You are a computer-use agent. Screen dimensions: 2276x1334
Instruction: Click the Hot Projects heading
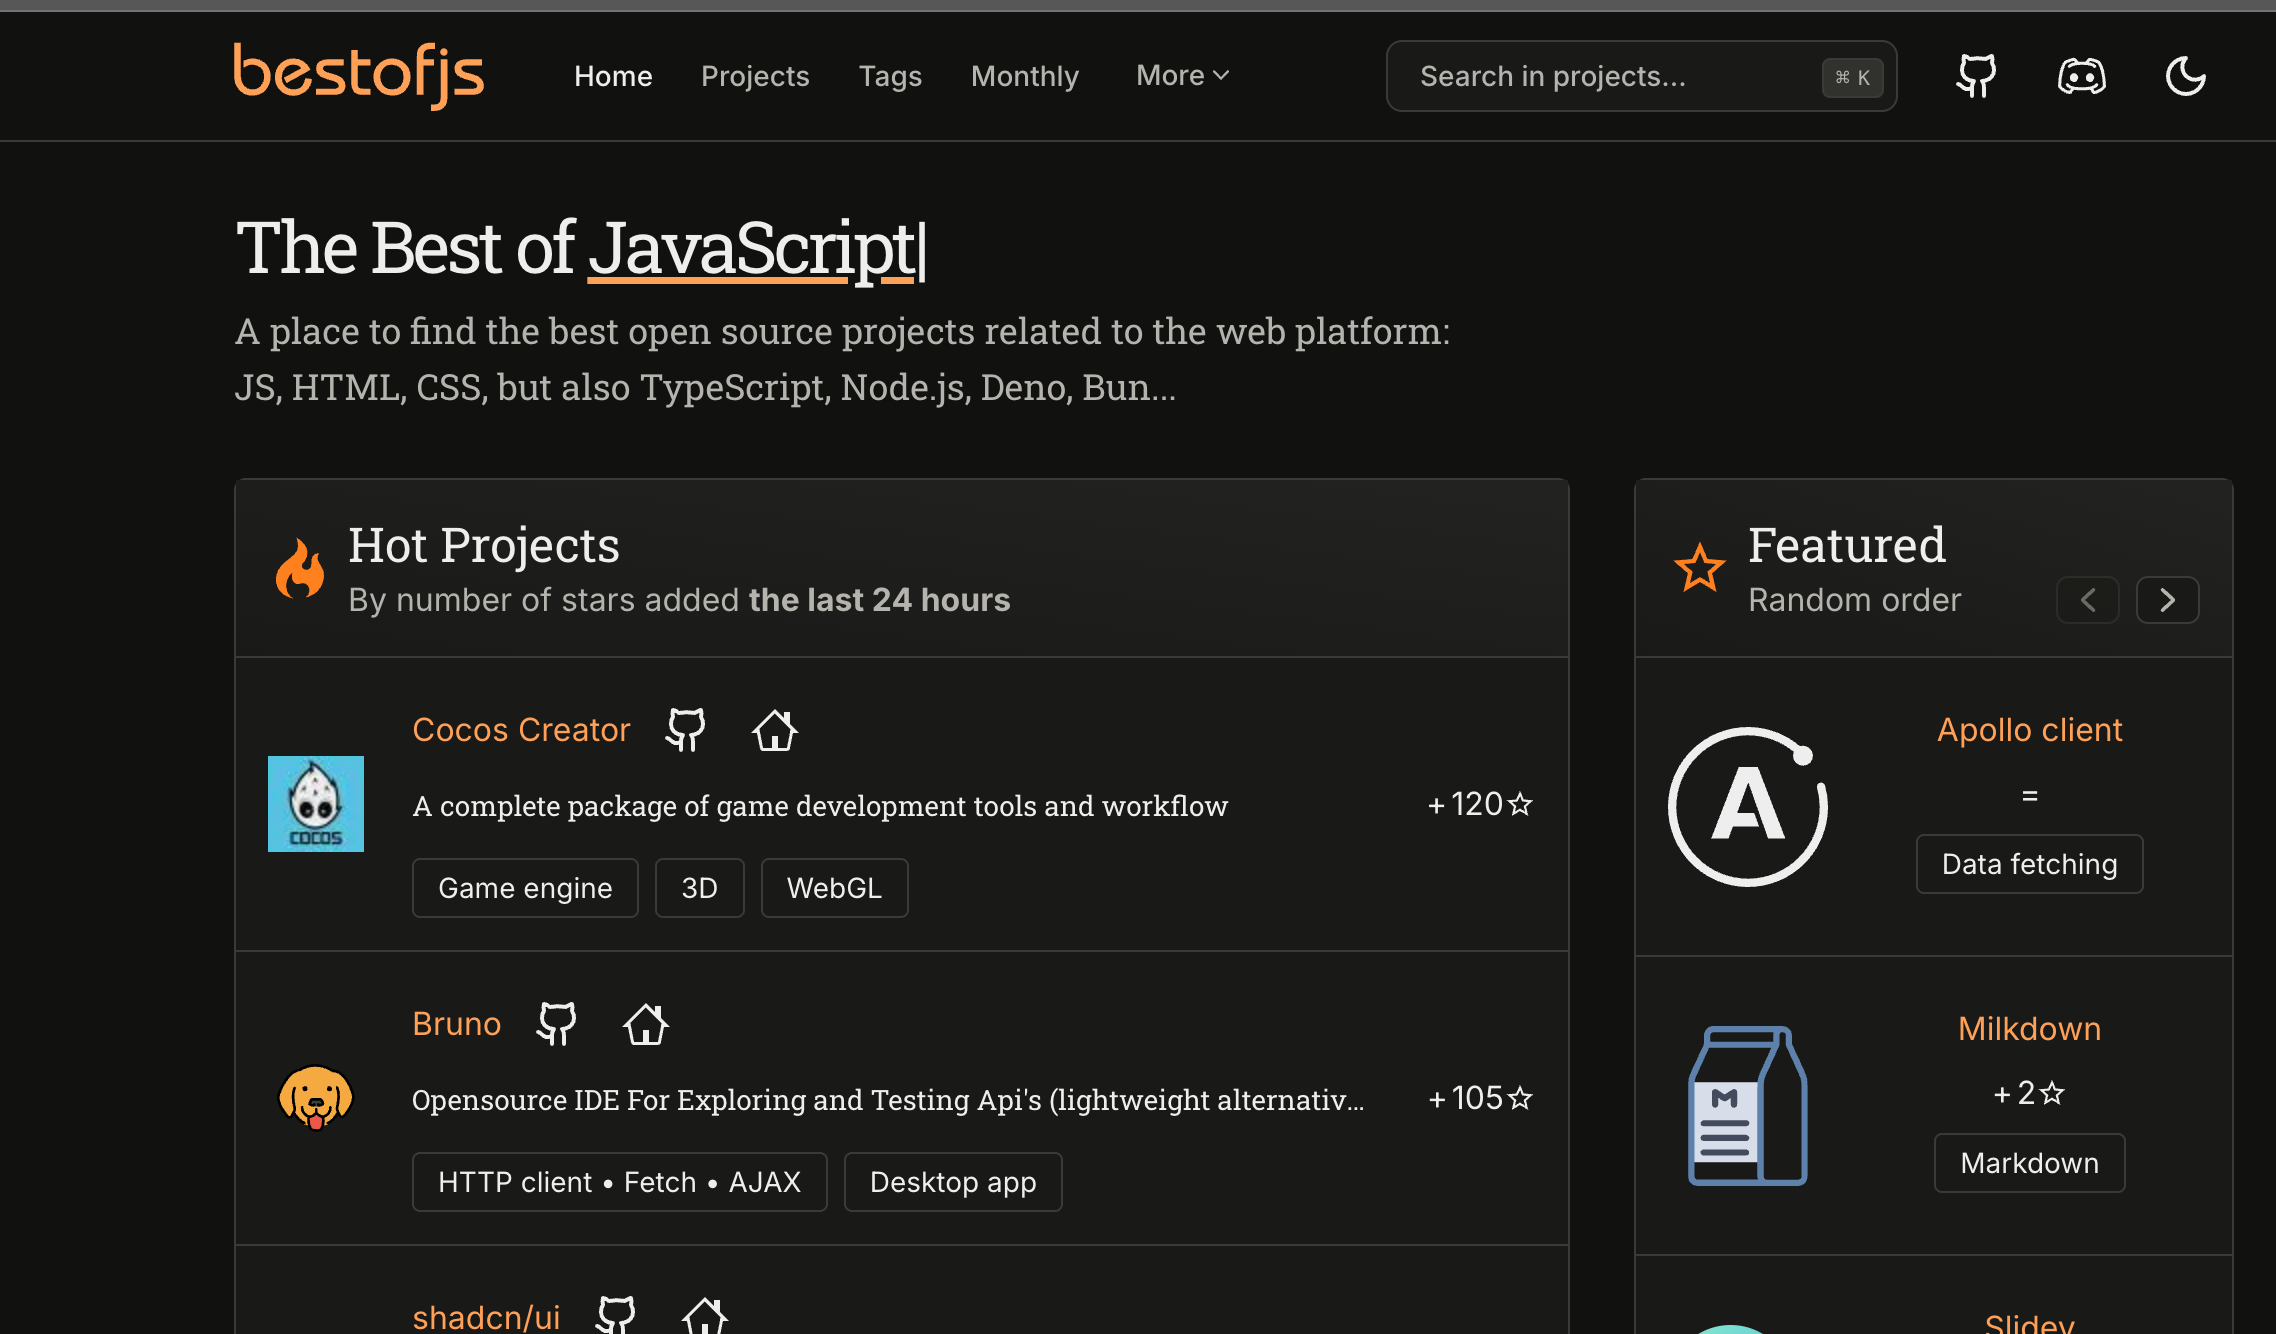click(x=484, y=546)
